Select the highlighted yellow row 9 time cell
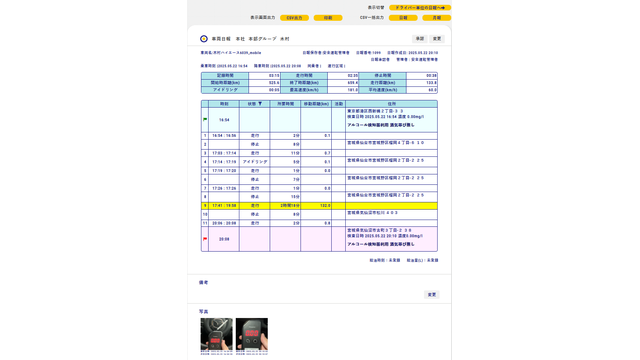This screenshot has width=640, height=360. 224,206
